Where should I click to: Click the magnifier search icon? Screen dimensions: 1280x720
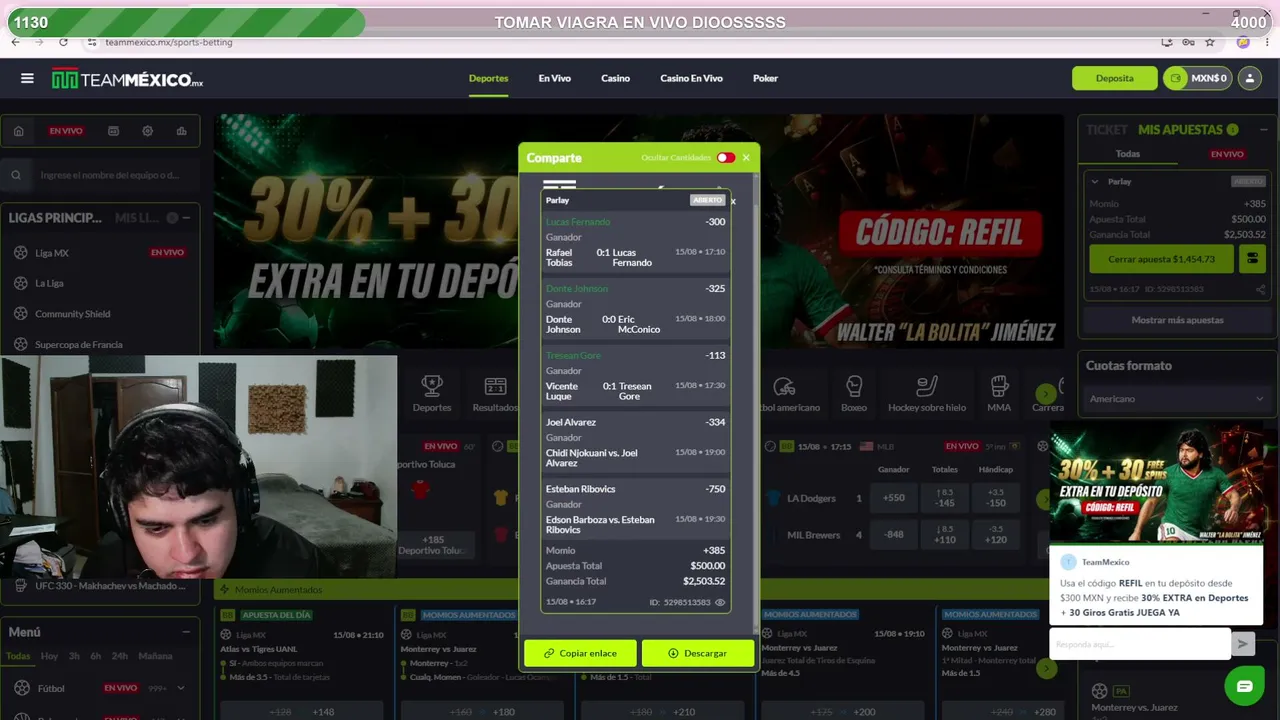tap(16, 175)
